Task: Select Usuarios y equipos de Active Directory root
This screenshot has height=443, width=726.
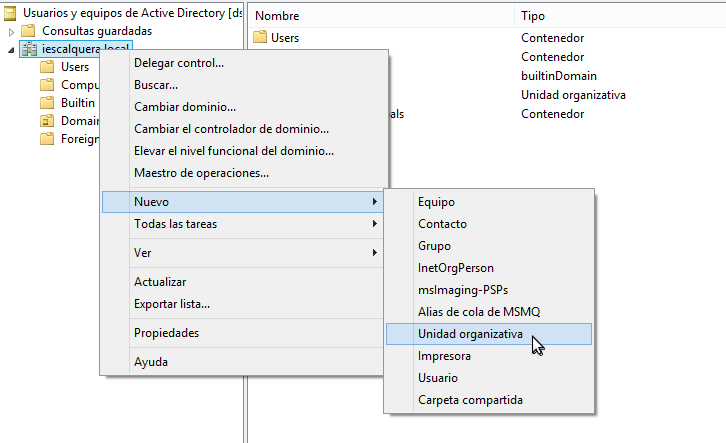Action: pyautogui.click(x=132, y=13)
